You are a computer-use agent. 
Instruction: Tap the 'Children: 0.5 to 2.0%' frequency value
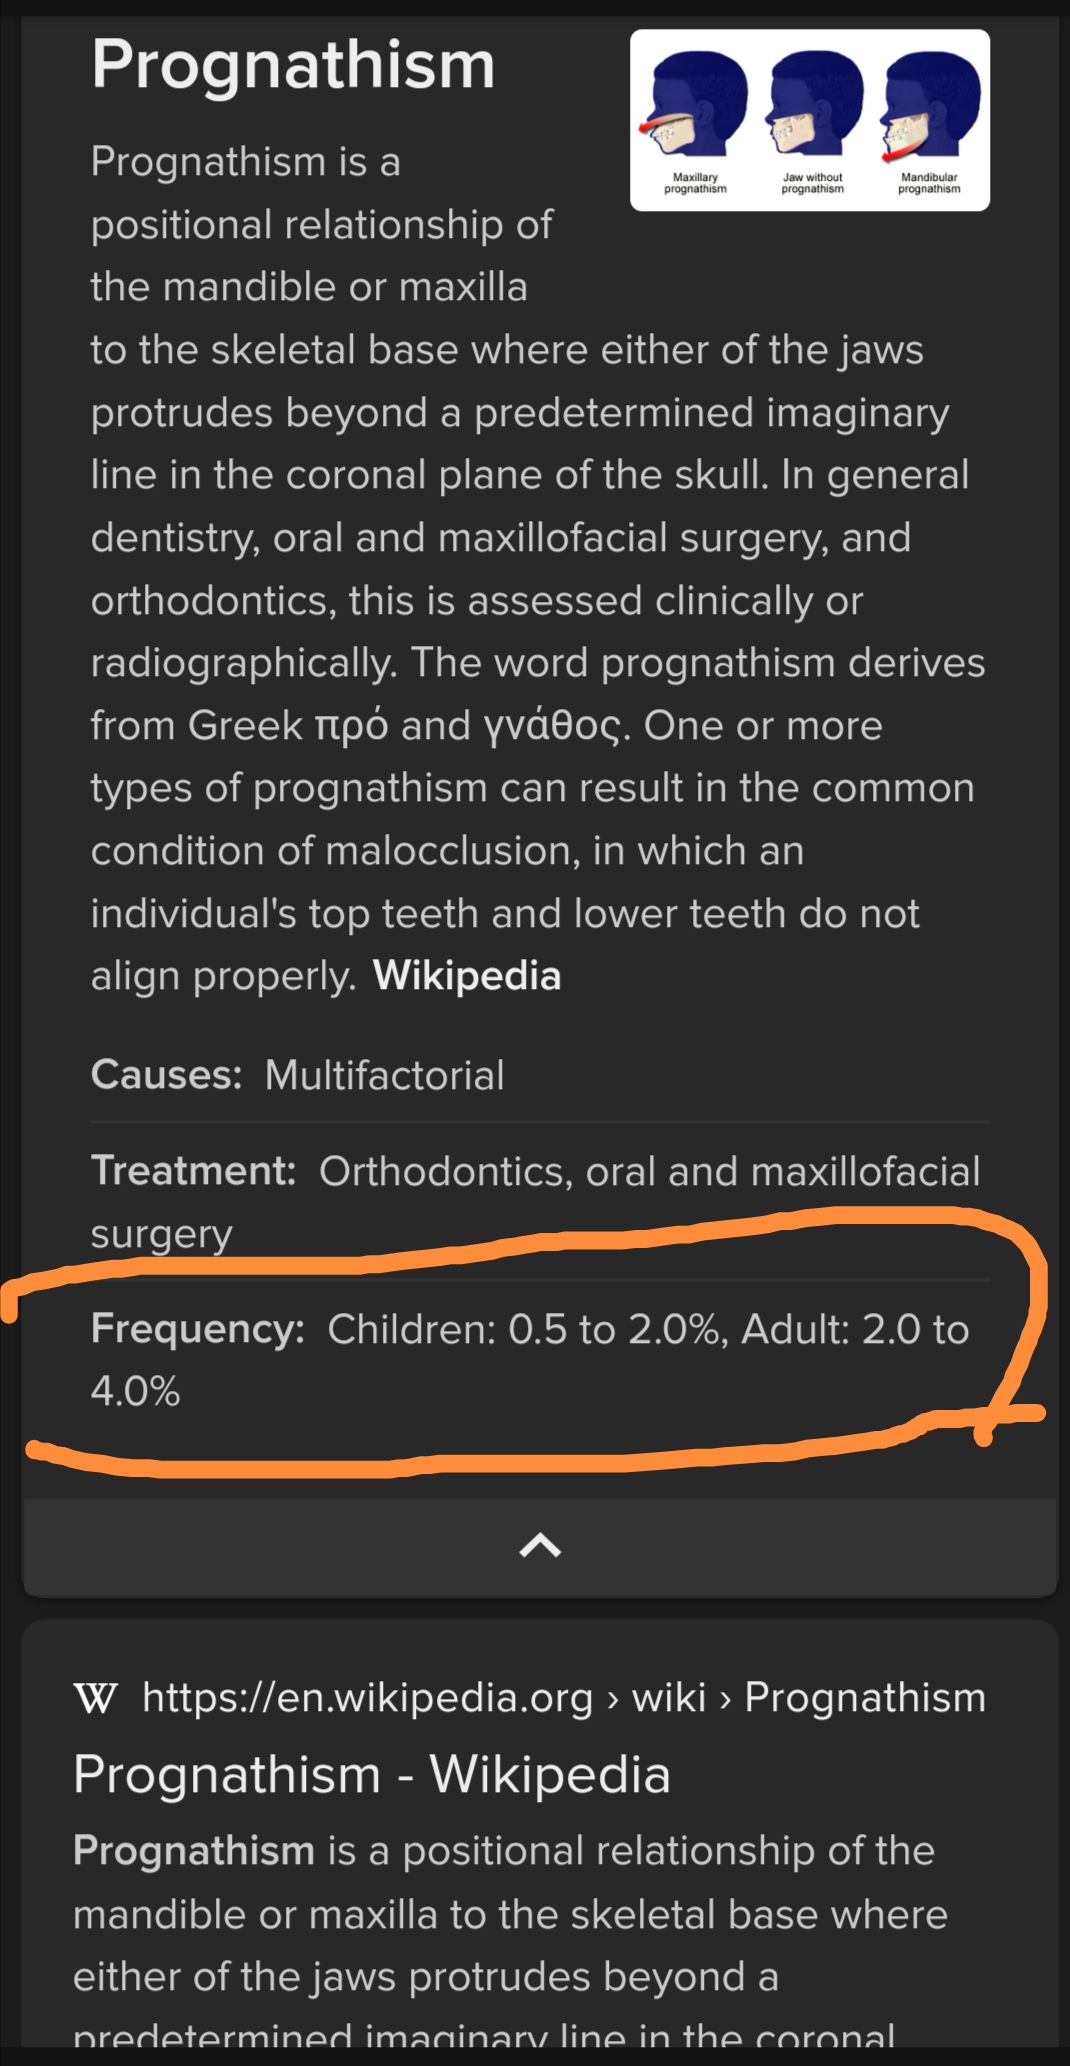coord(523,1329)
